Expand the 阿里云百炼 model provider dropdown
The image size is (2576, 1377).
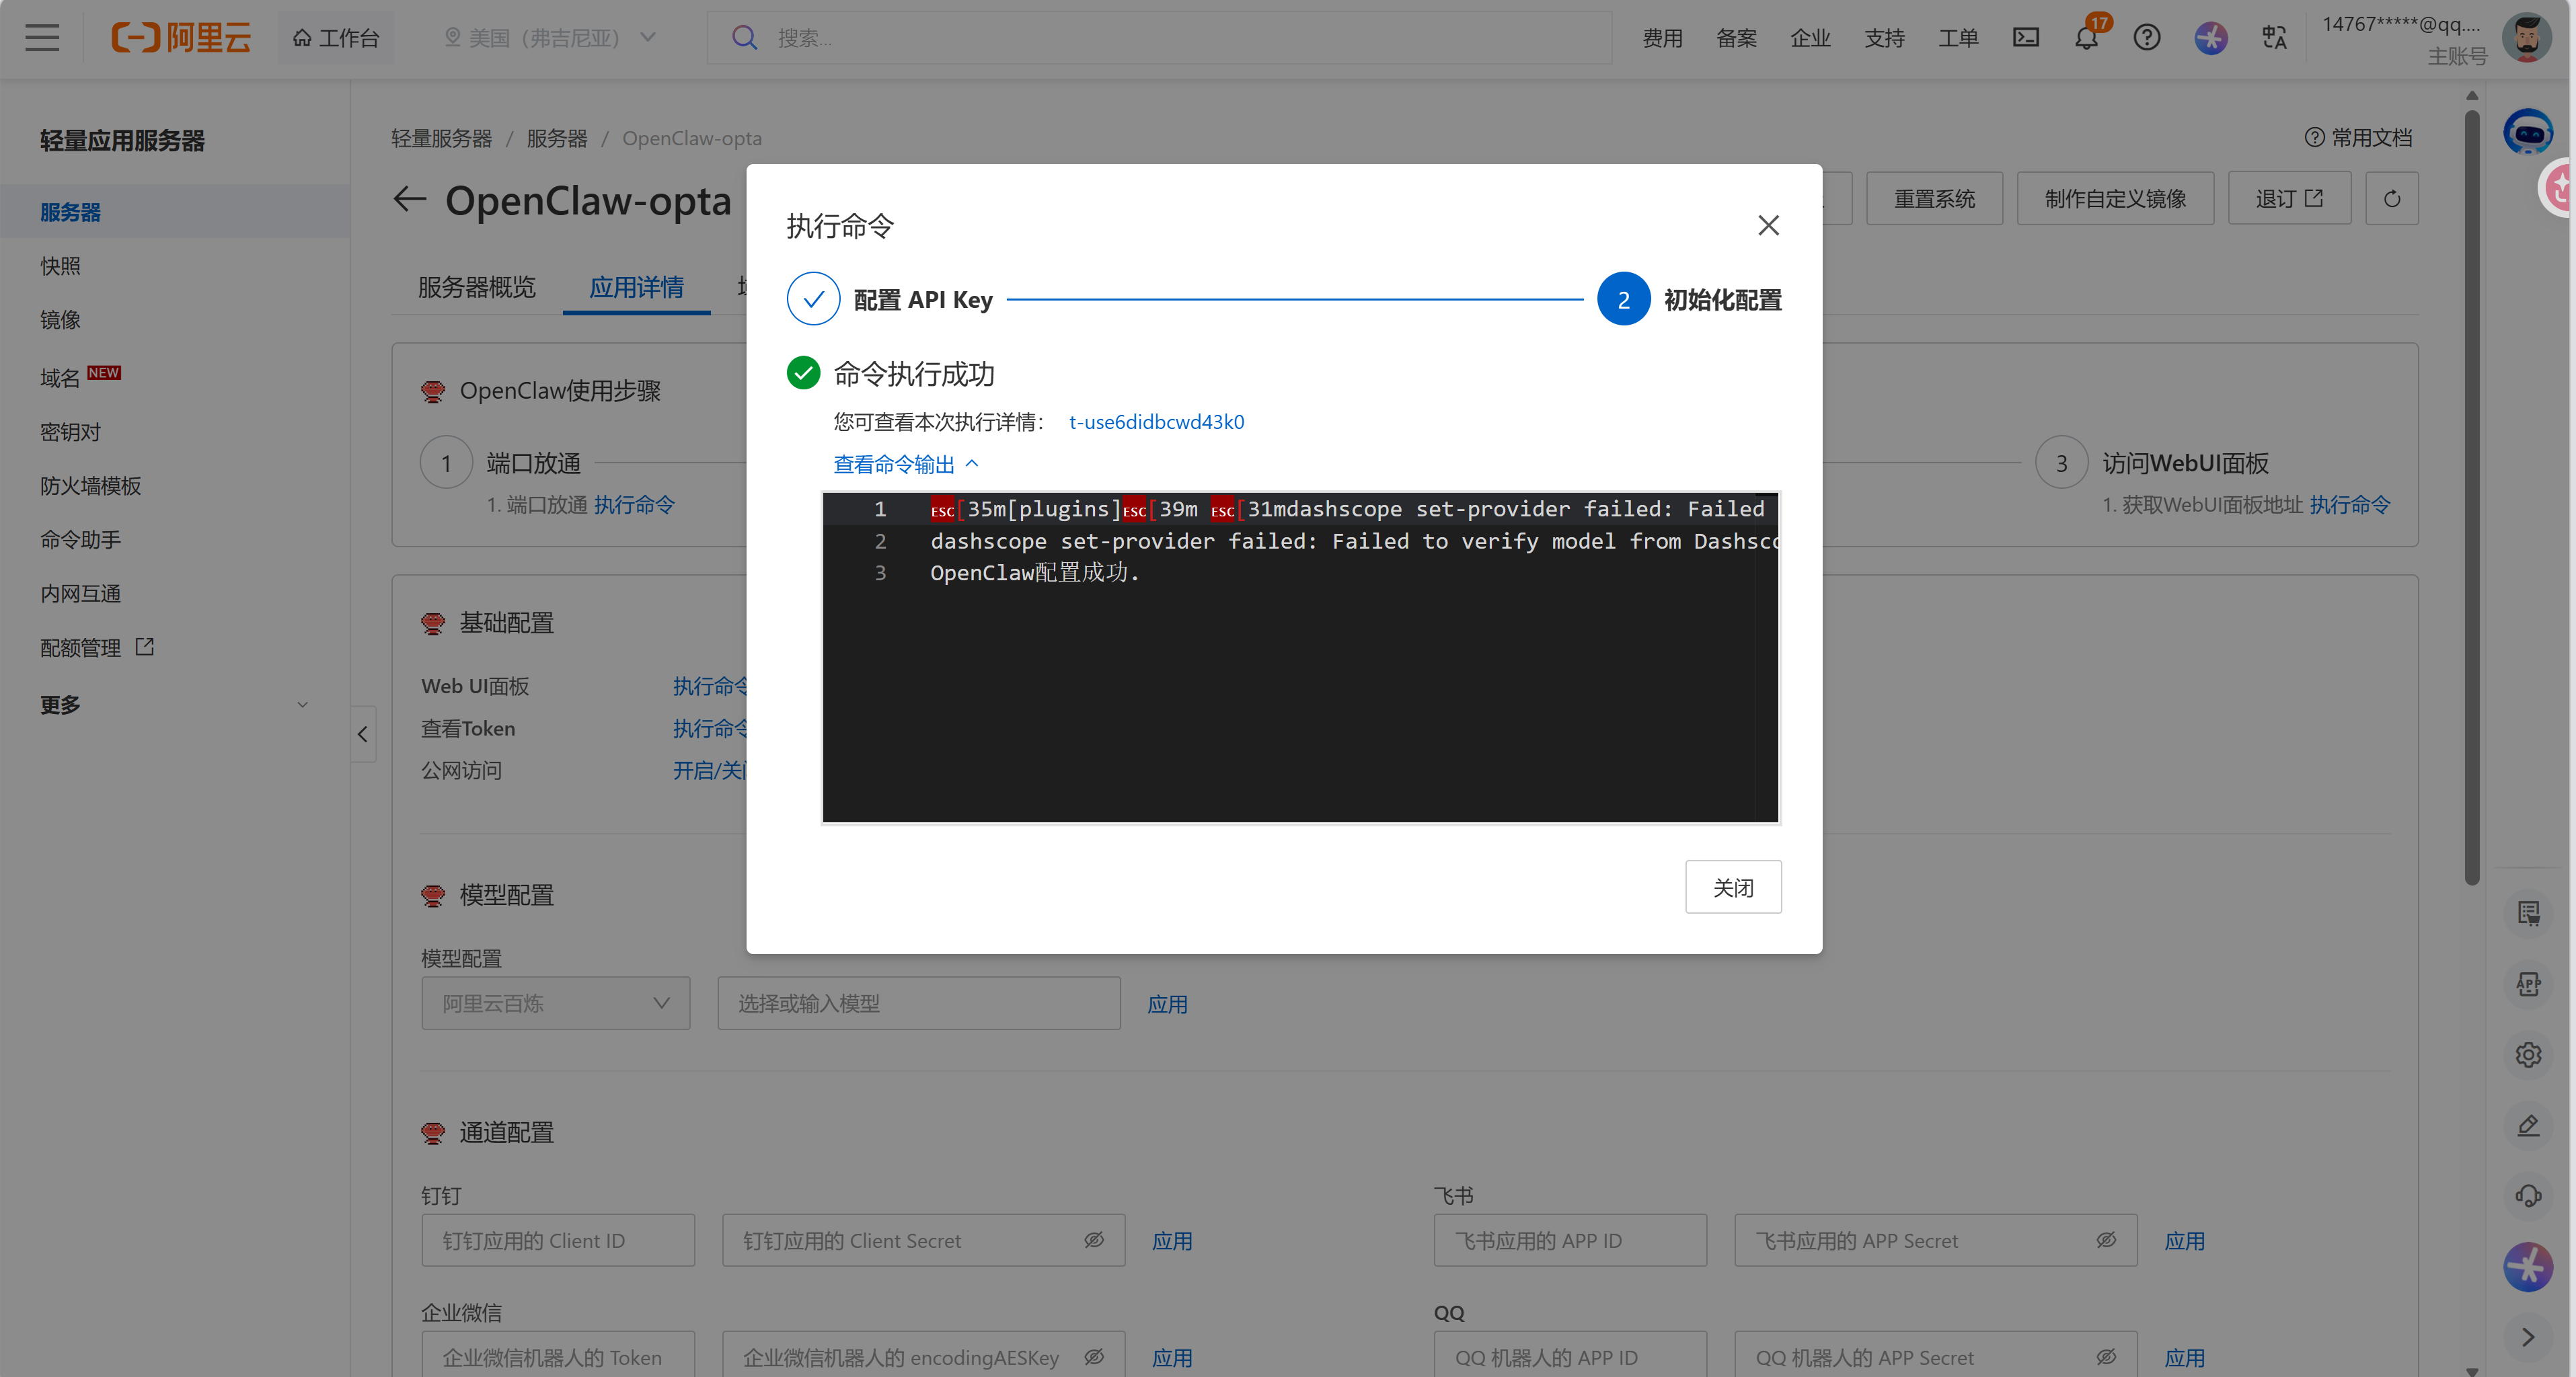coord(555,1003)
